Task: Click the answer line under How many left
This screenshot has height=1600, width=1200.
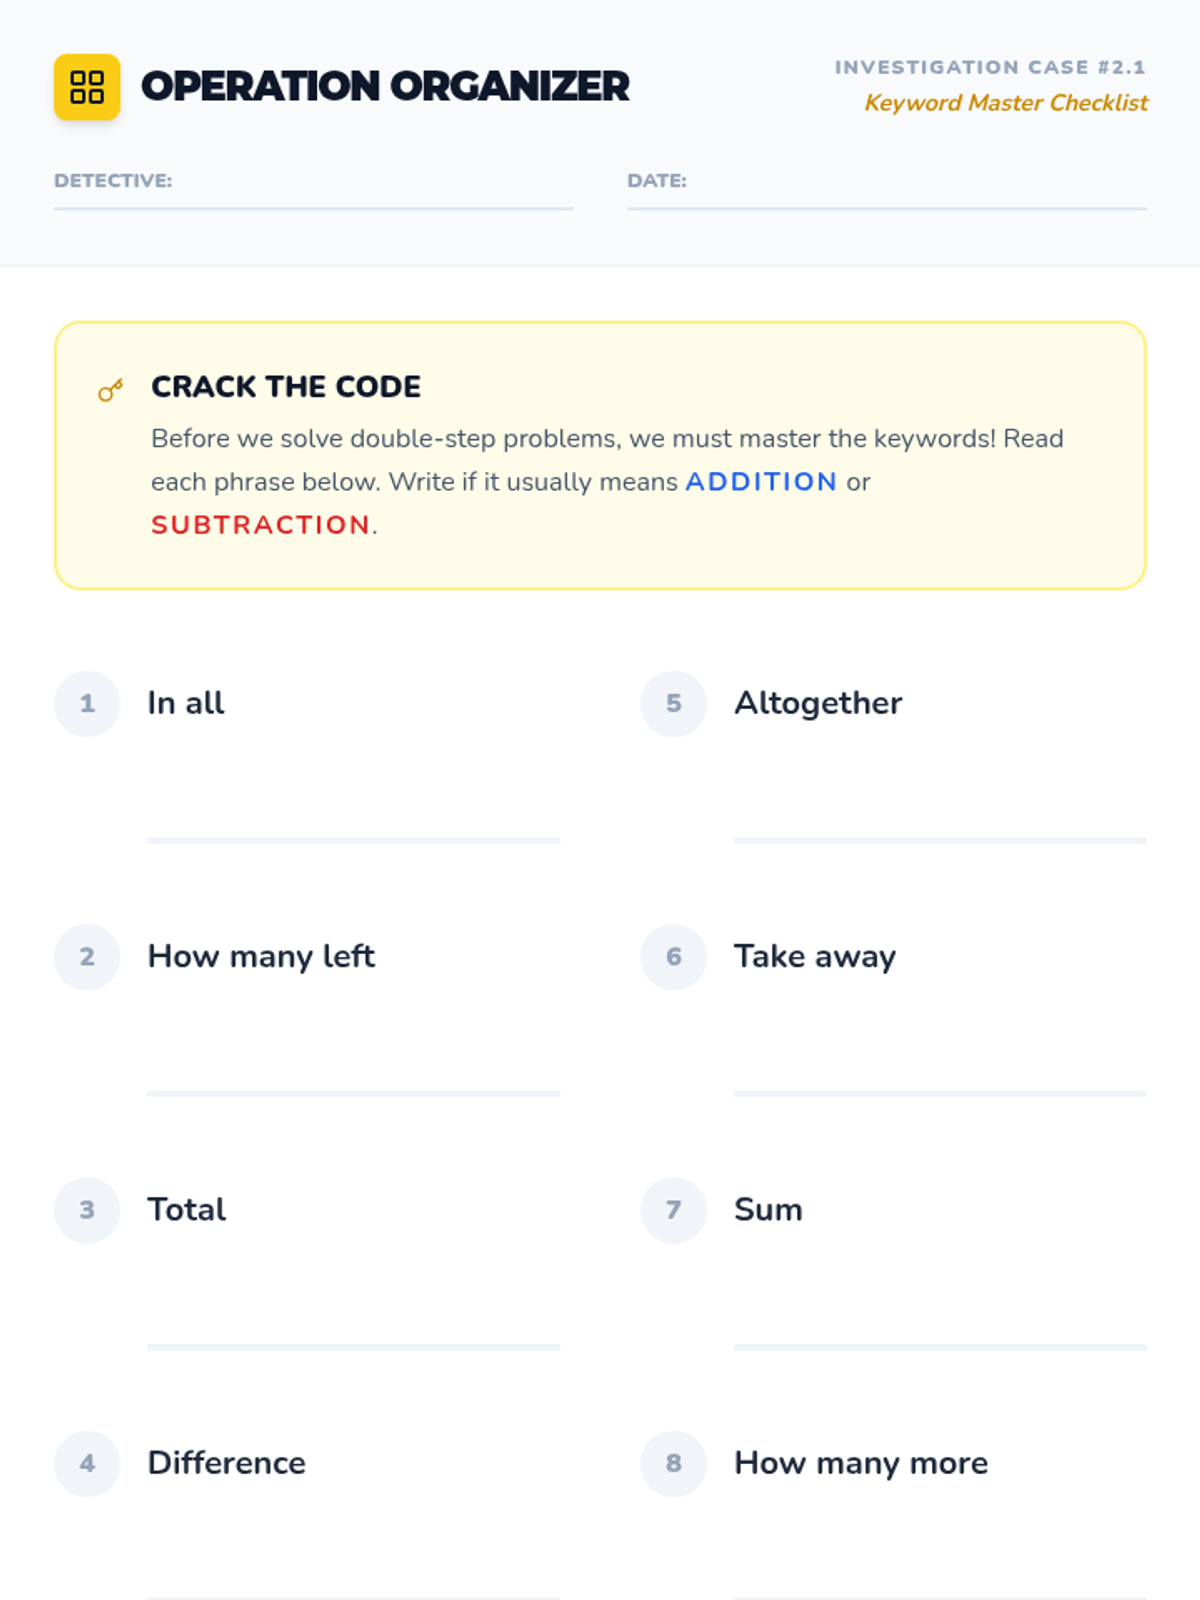Action: [353, 1093]
